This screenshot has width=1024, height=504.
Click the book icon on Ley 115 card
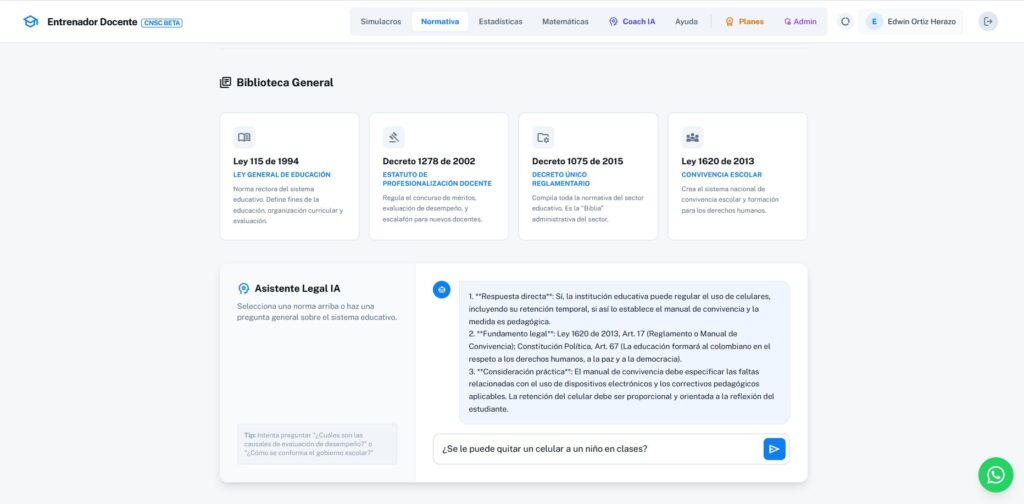[x=244, y=137]
